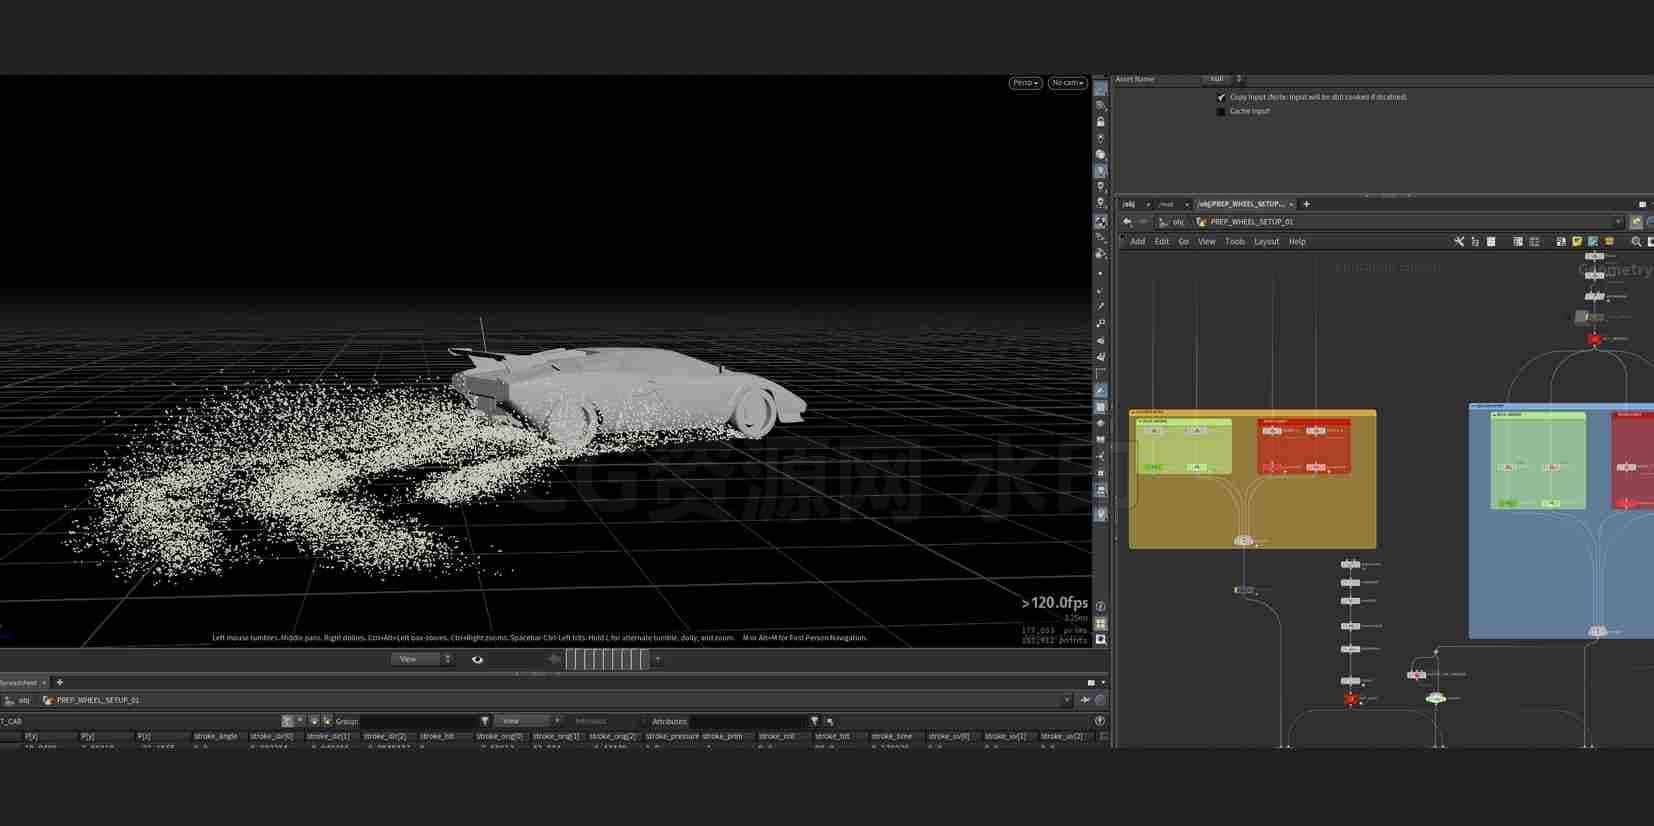This screenshot has height=826, width=1654.
Task: Add a new network editor pane tab
Action: [1306, 204]
